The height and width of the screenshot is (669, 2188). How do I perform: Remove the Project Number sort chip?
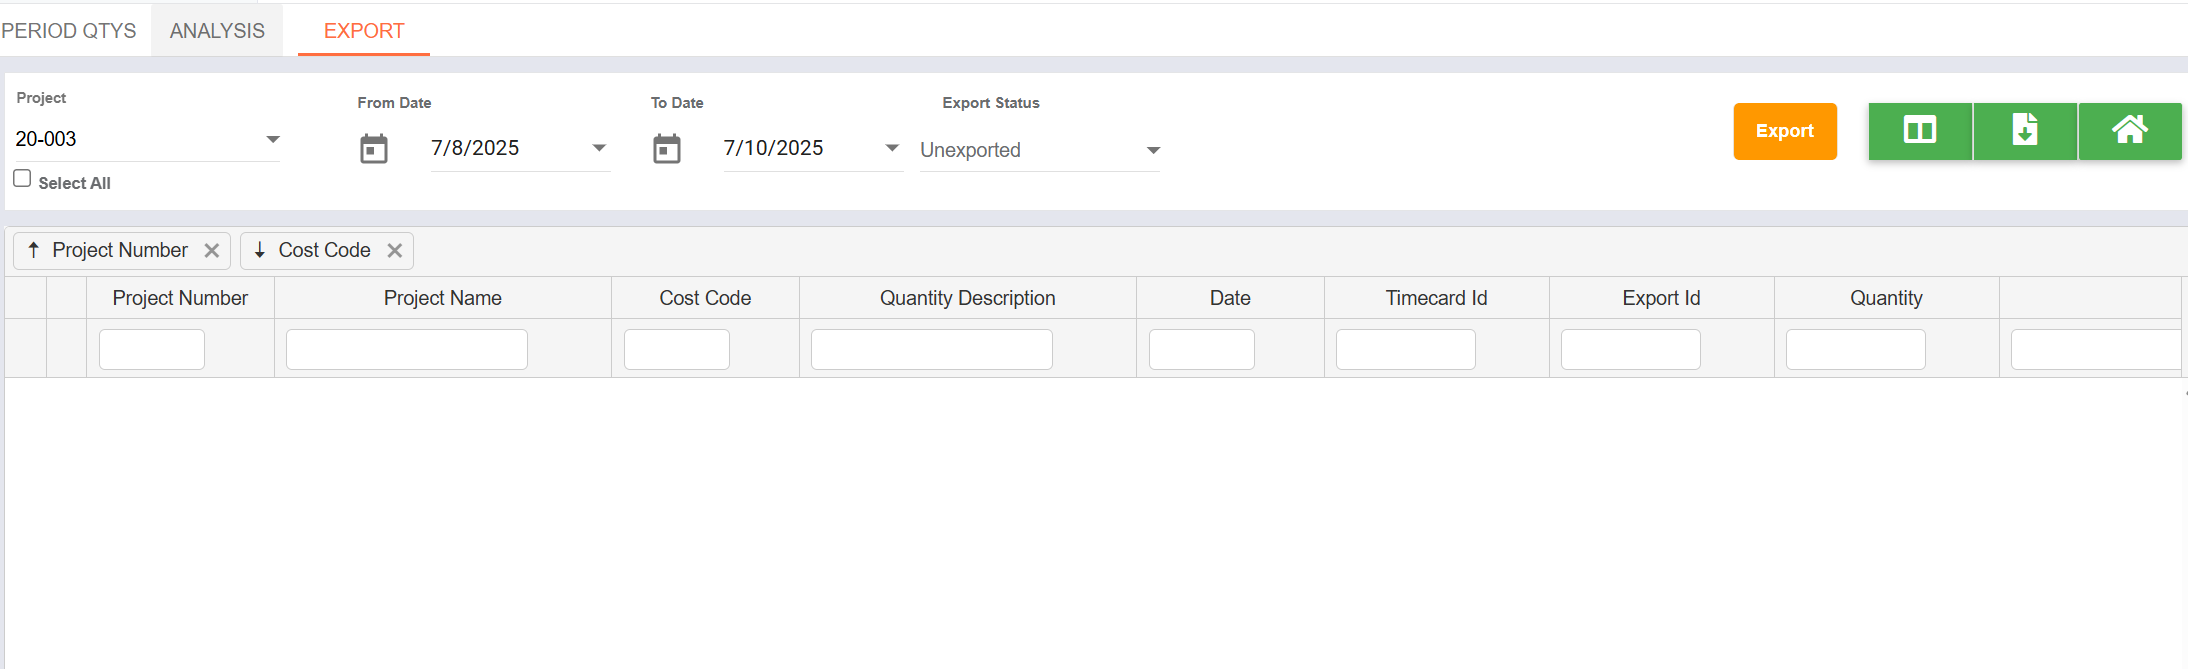212,251
